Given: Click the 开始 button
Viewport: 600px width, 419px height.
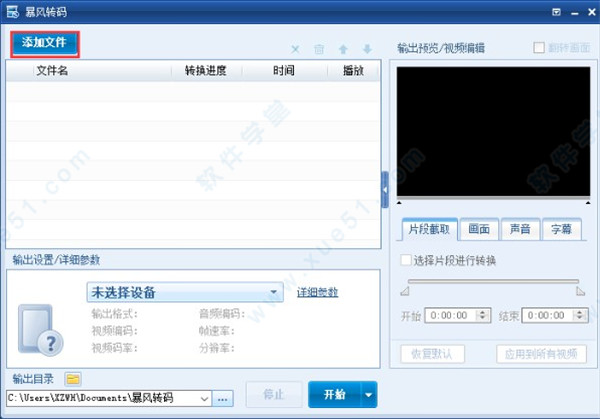Looking at the screenshot, I should point(334,395).
